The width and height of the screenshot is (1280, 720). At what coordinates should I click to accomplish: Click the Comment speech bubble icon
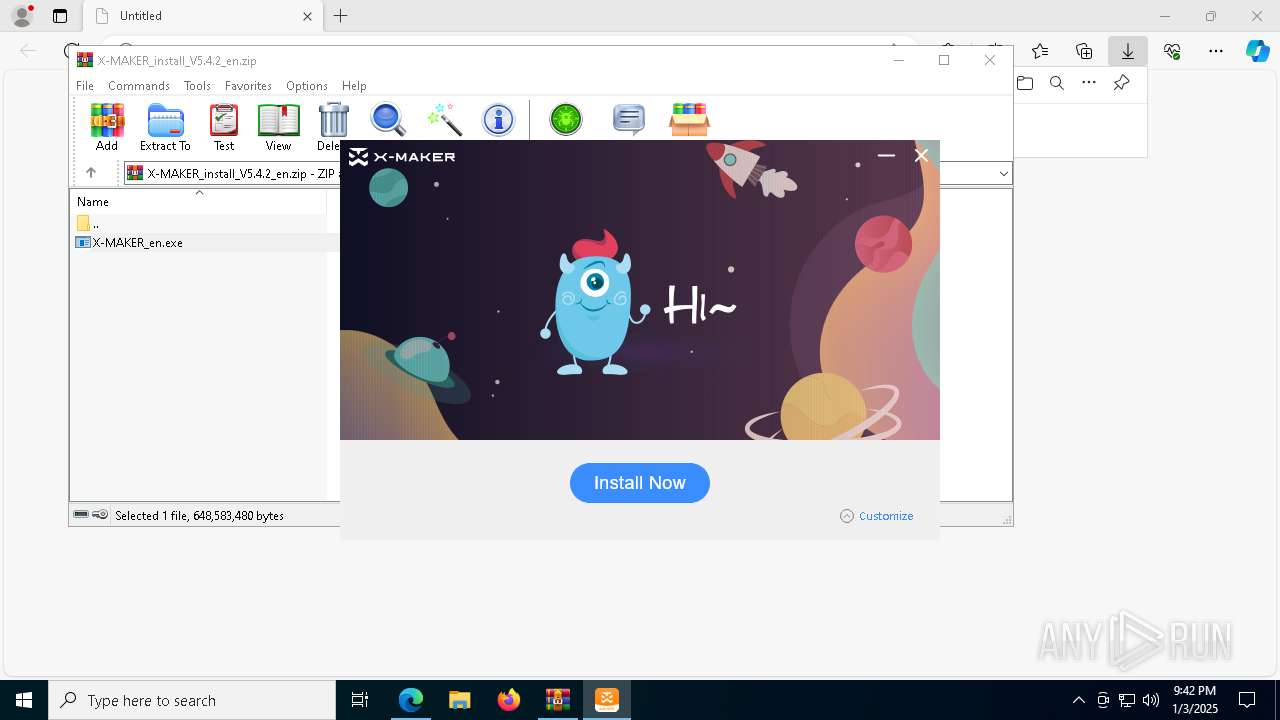(628, 119)
